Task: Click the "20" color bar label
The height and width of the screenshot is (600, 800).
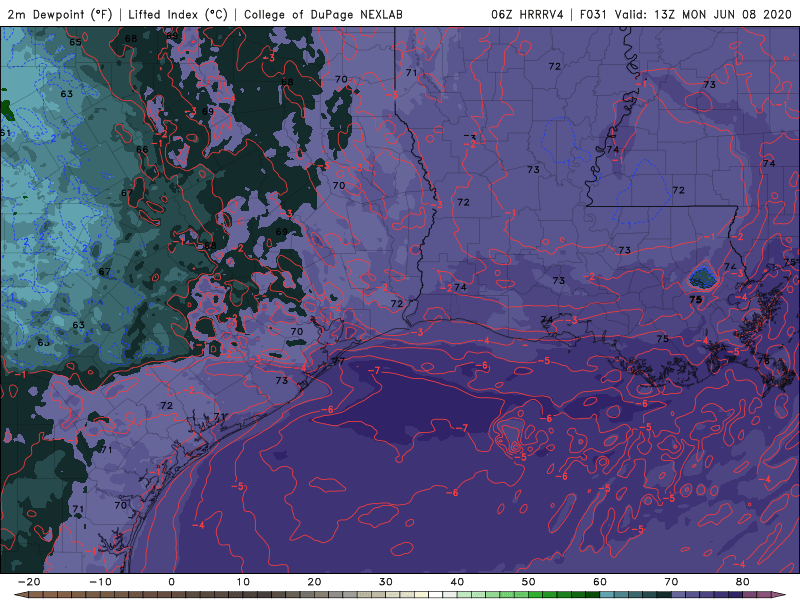Action: click(x=314, y=582)
